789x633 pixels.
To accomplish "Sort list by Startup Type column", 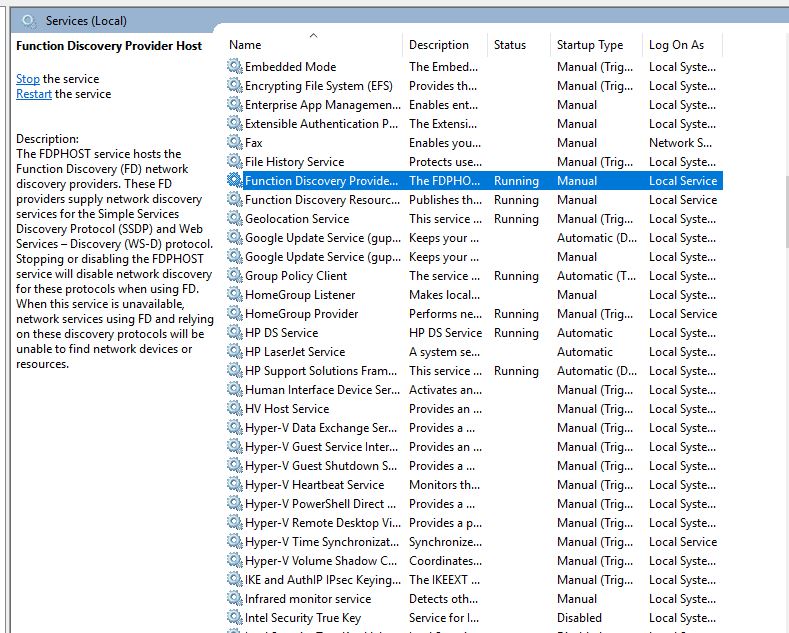I will [x=589, y=45].
